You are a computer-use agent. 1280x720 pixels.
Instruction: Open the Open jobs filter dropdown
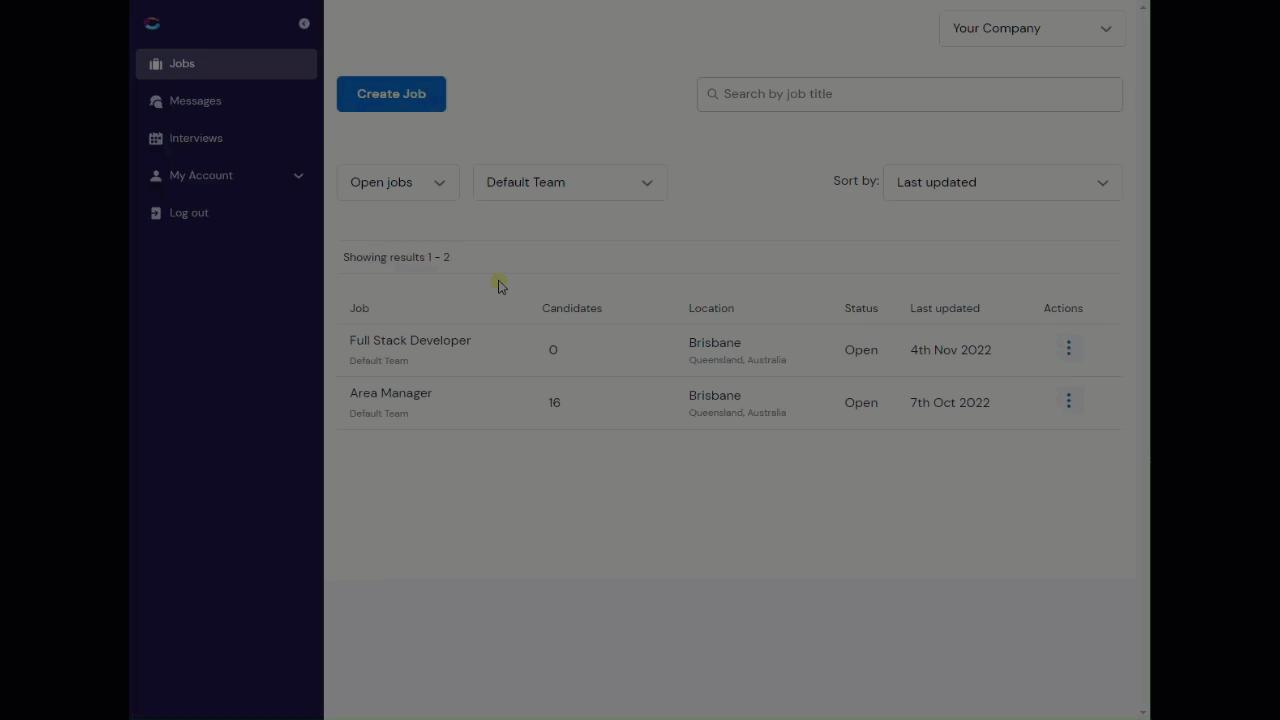point(398,182)
